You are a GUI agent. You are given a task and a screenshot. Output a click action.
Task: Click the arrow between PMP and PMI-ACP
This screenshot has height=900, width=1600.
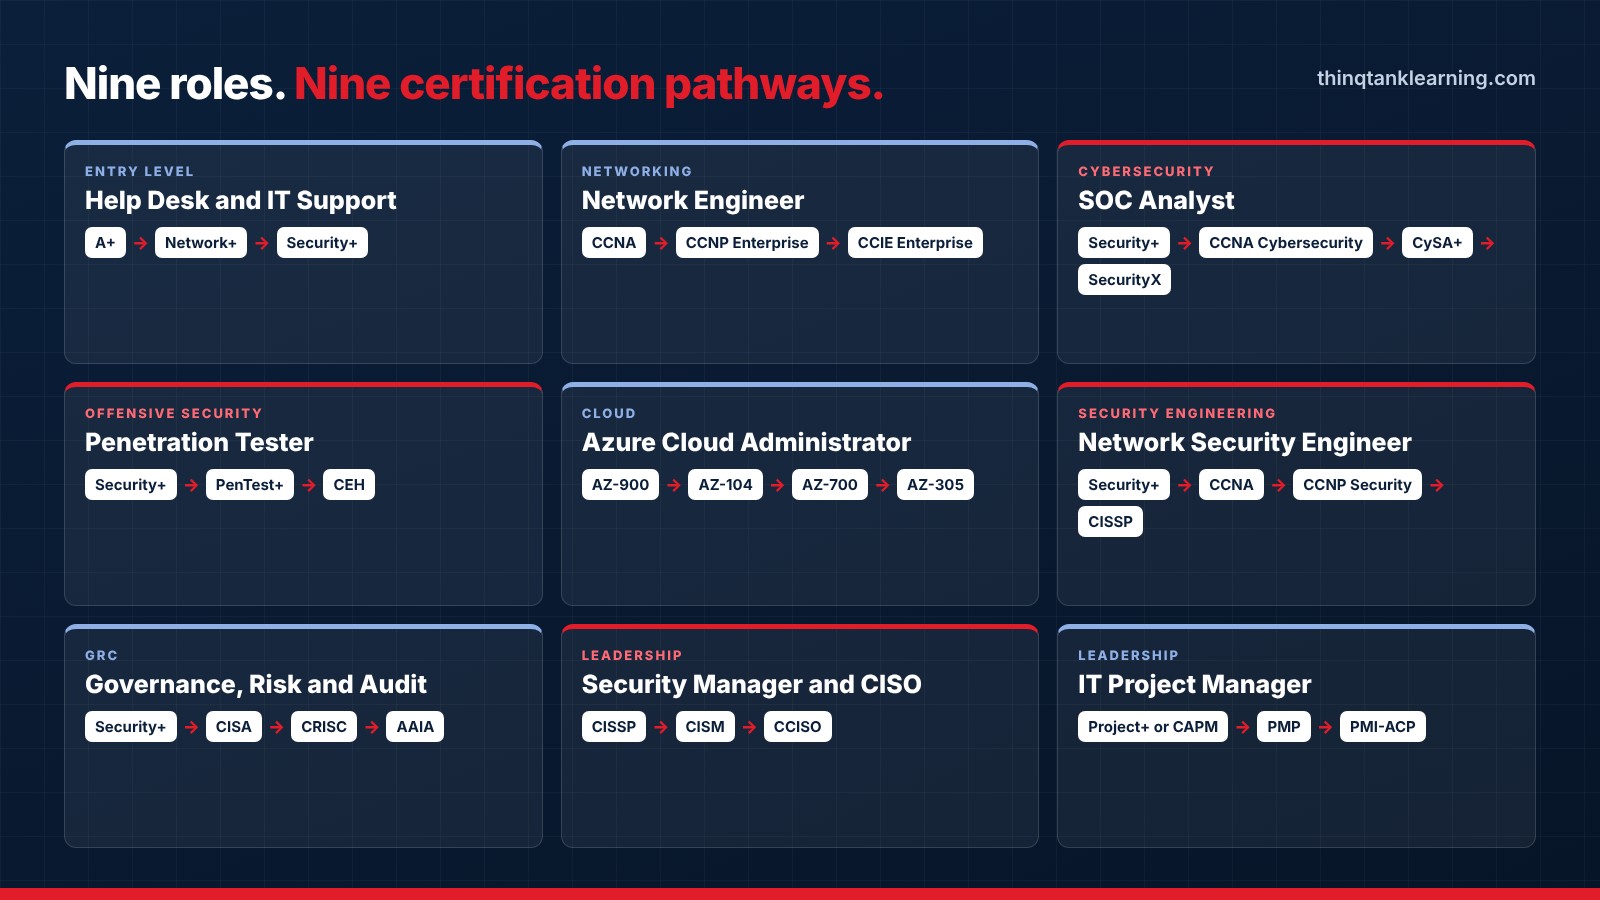(1326, 727)
